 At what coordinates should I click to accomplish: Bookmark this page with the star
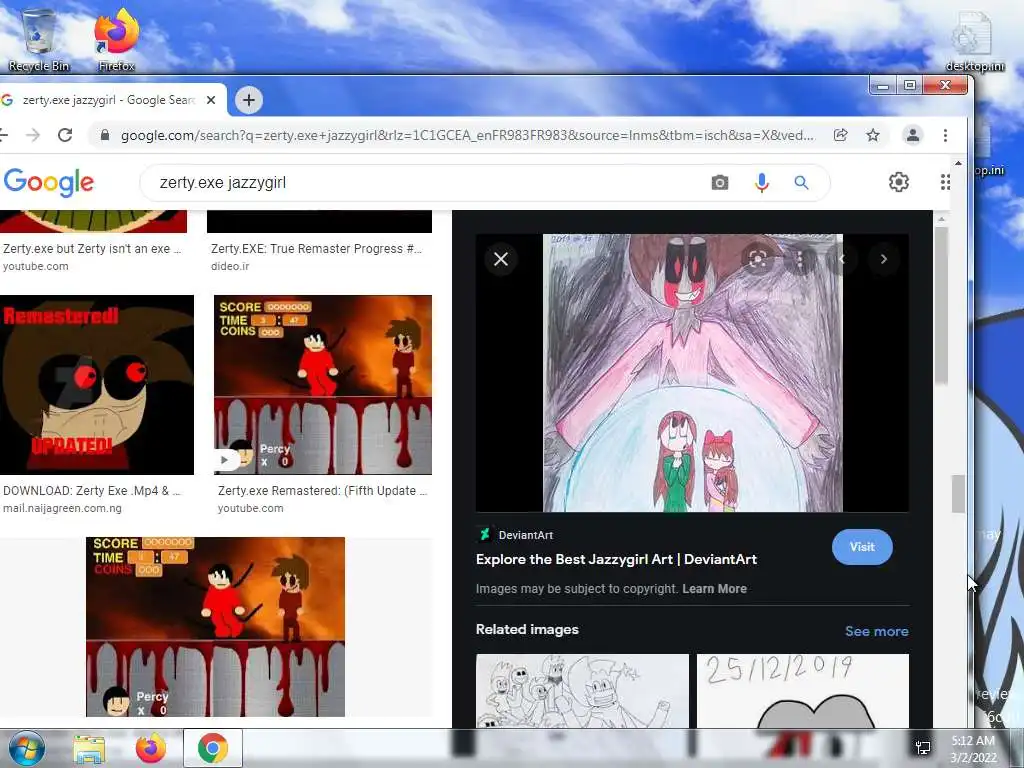pyautogui.click(x=872, y=135)
